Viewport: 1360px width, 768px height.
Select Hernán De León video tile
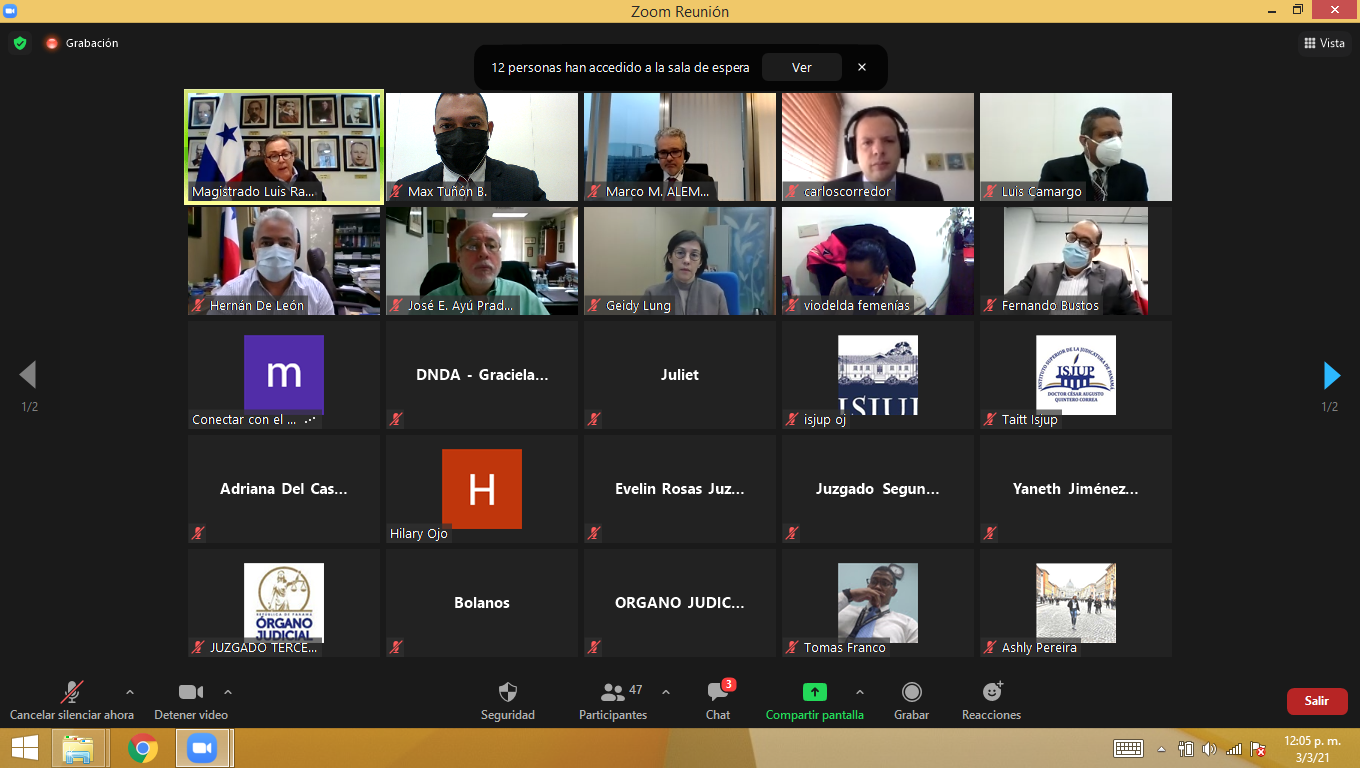click(284, 261)
